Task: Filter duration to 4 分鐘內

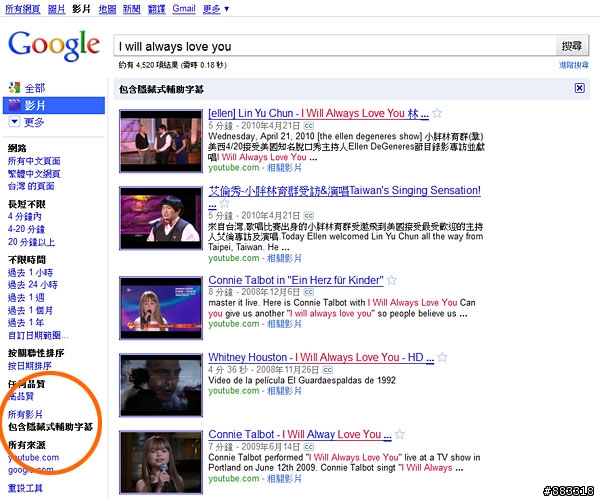Action: point(25,217)
